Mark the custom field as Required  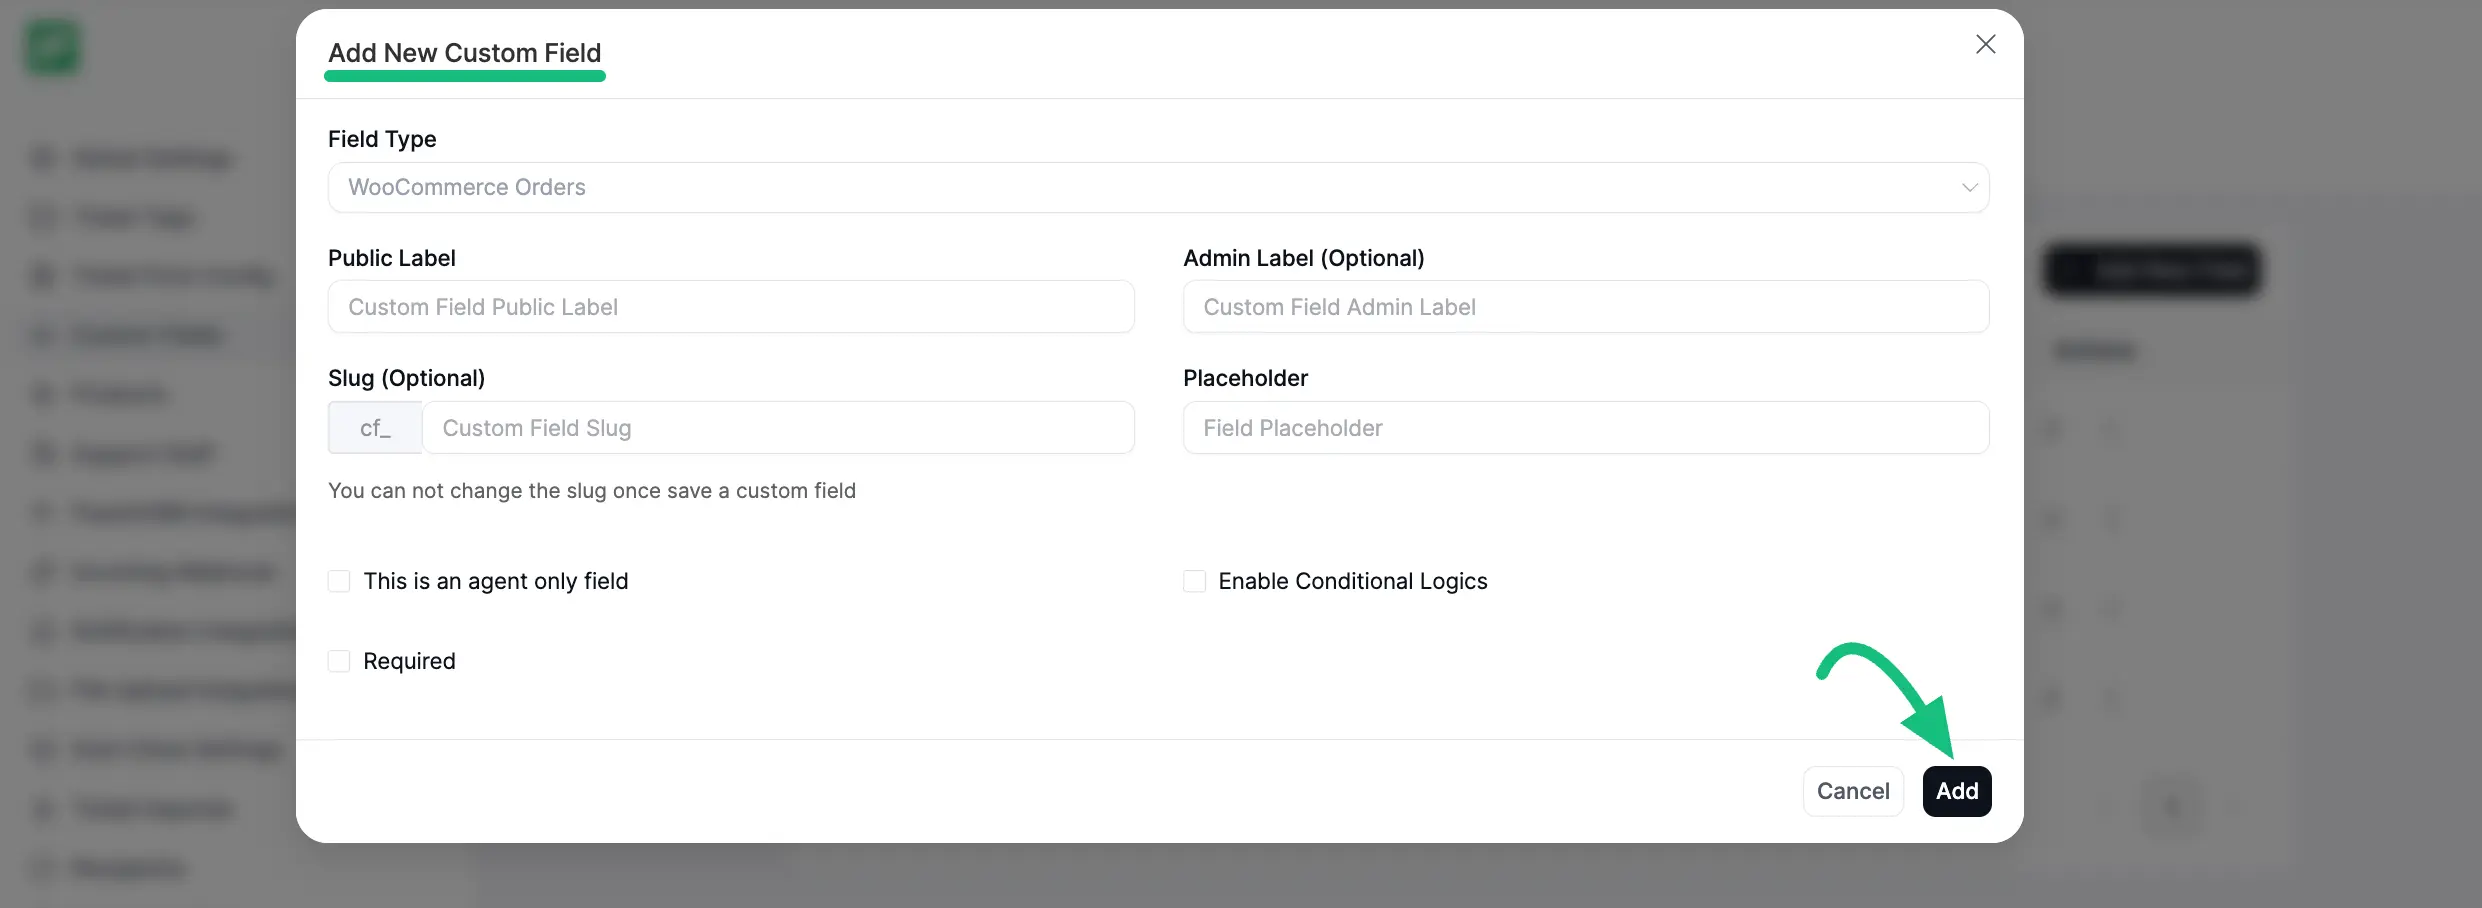pyautogui.click(x=339, y=660)
